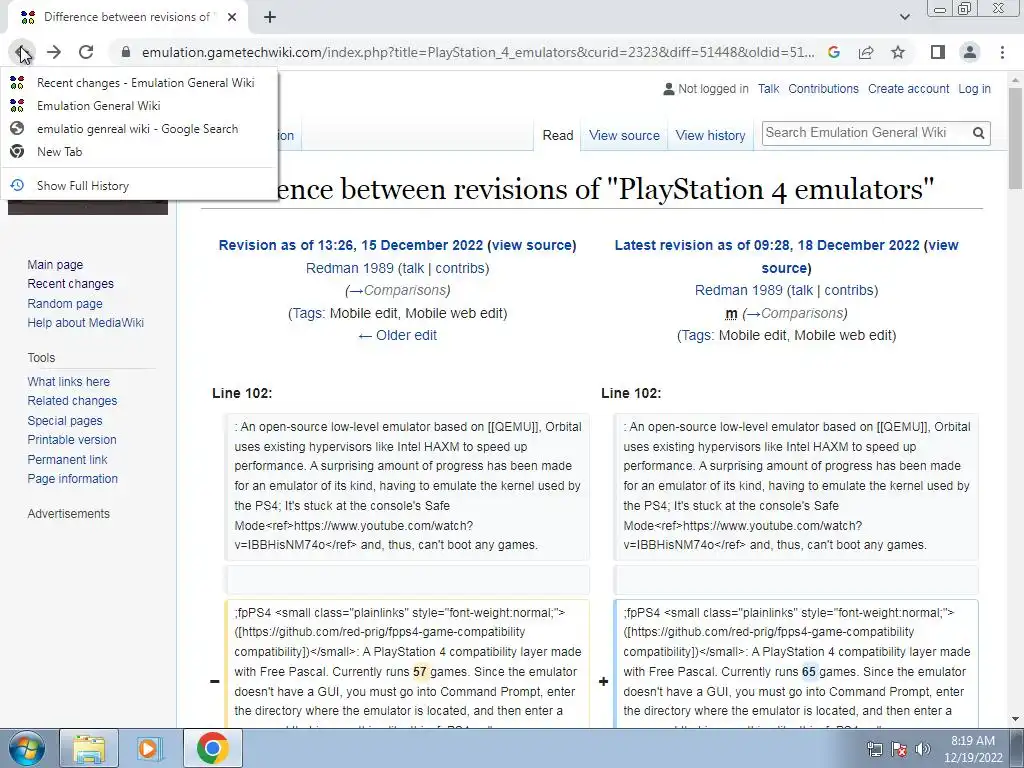Open the Chrome three-dot menu

pos(1002,52)
